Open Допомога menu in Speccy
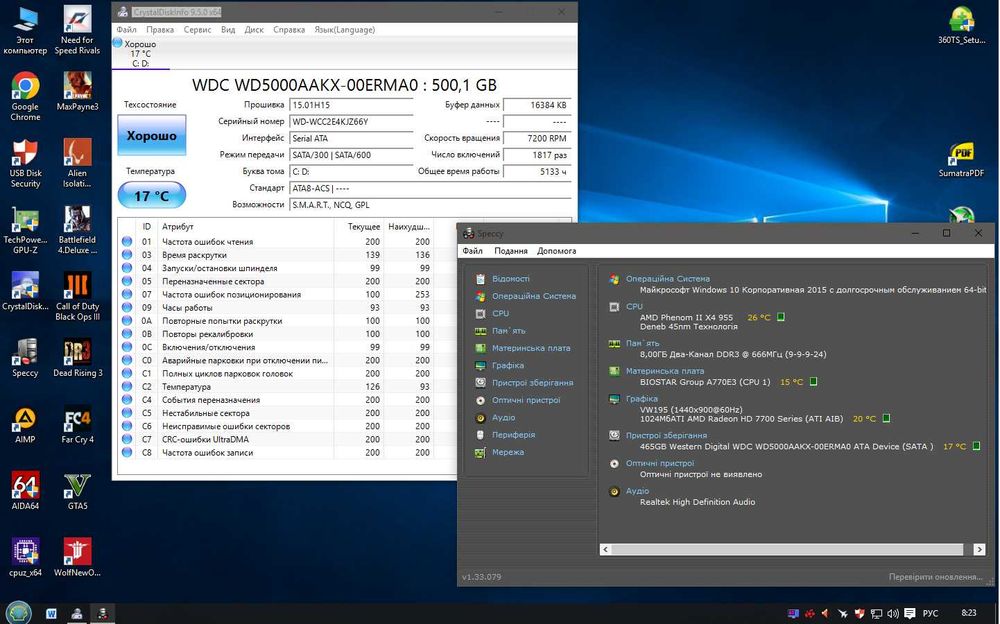The height and width of the screenshot is (624, 1000). (556, 251)
